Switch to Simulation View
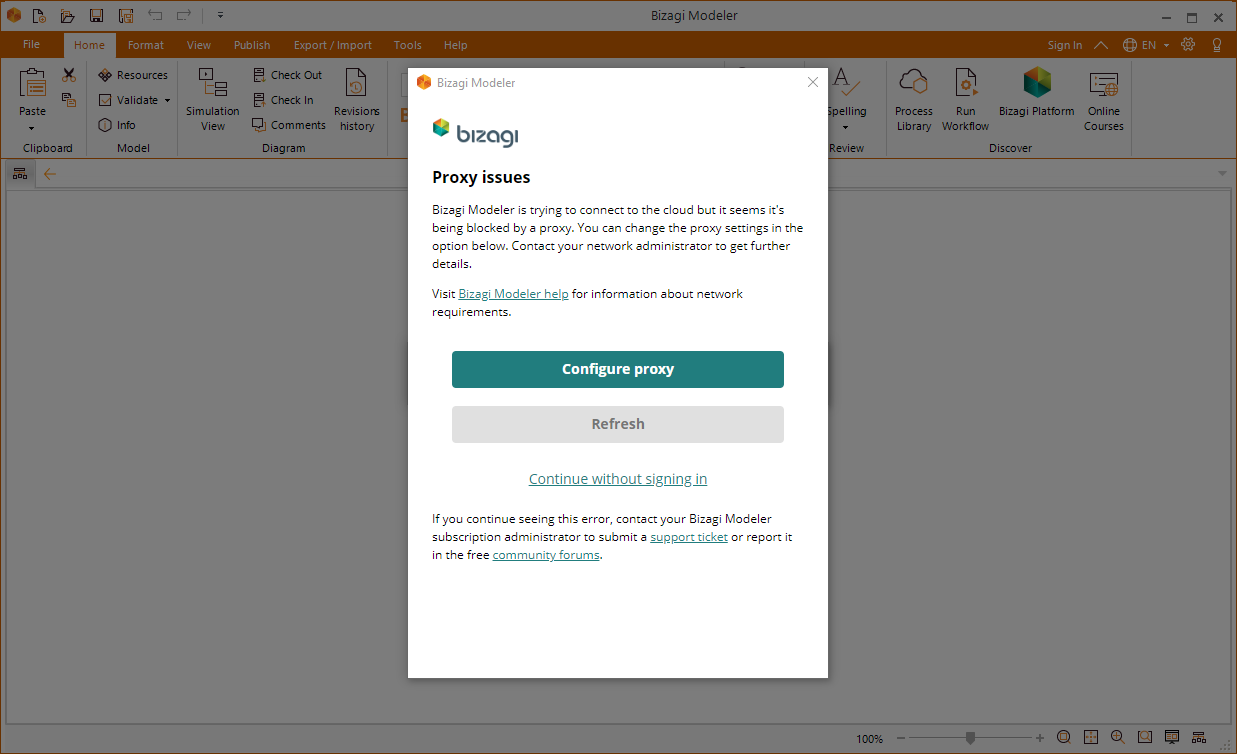The height and width of the screenshot is (754, 1237). (213, 99)
